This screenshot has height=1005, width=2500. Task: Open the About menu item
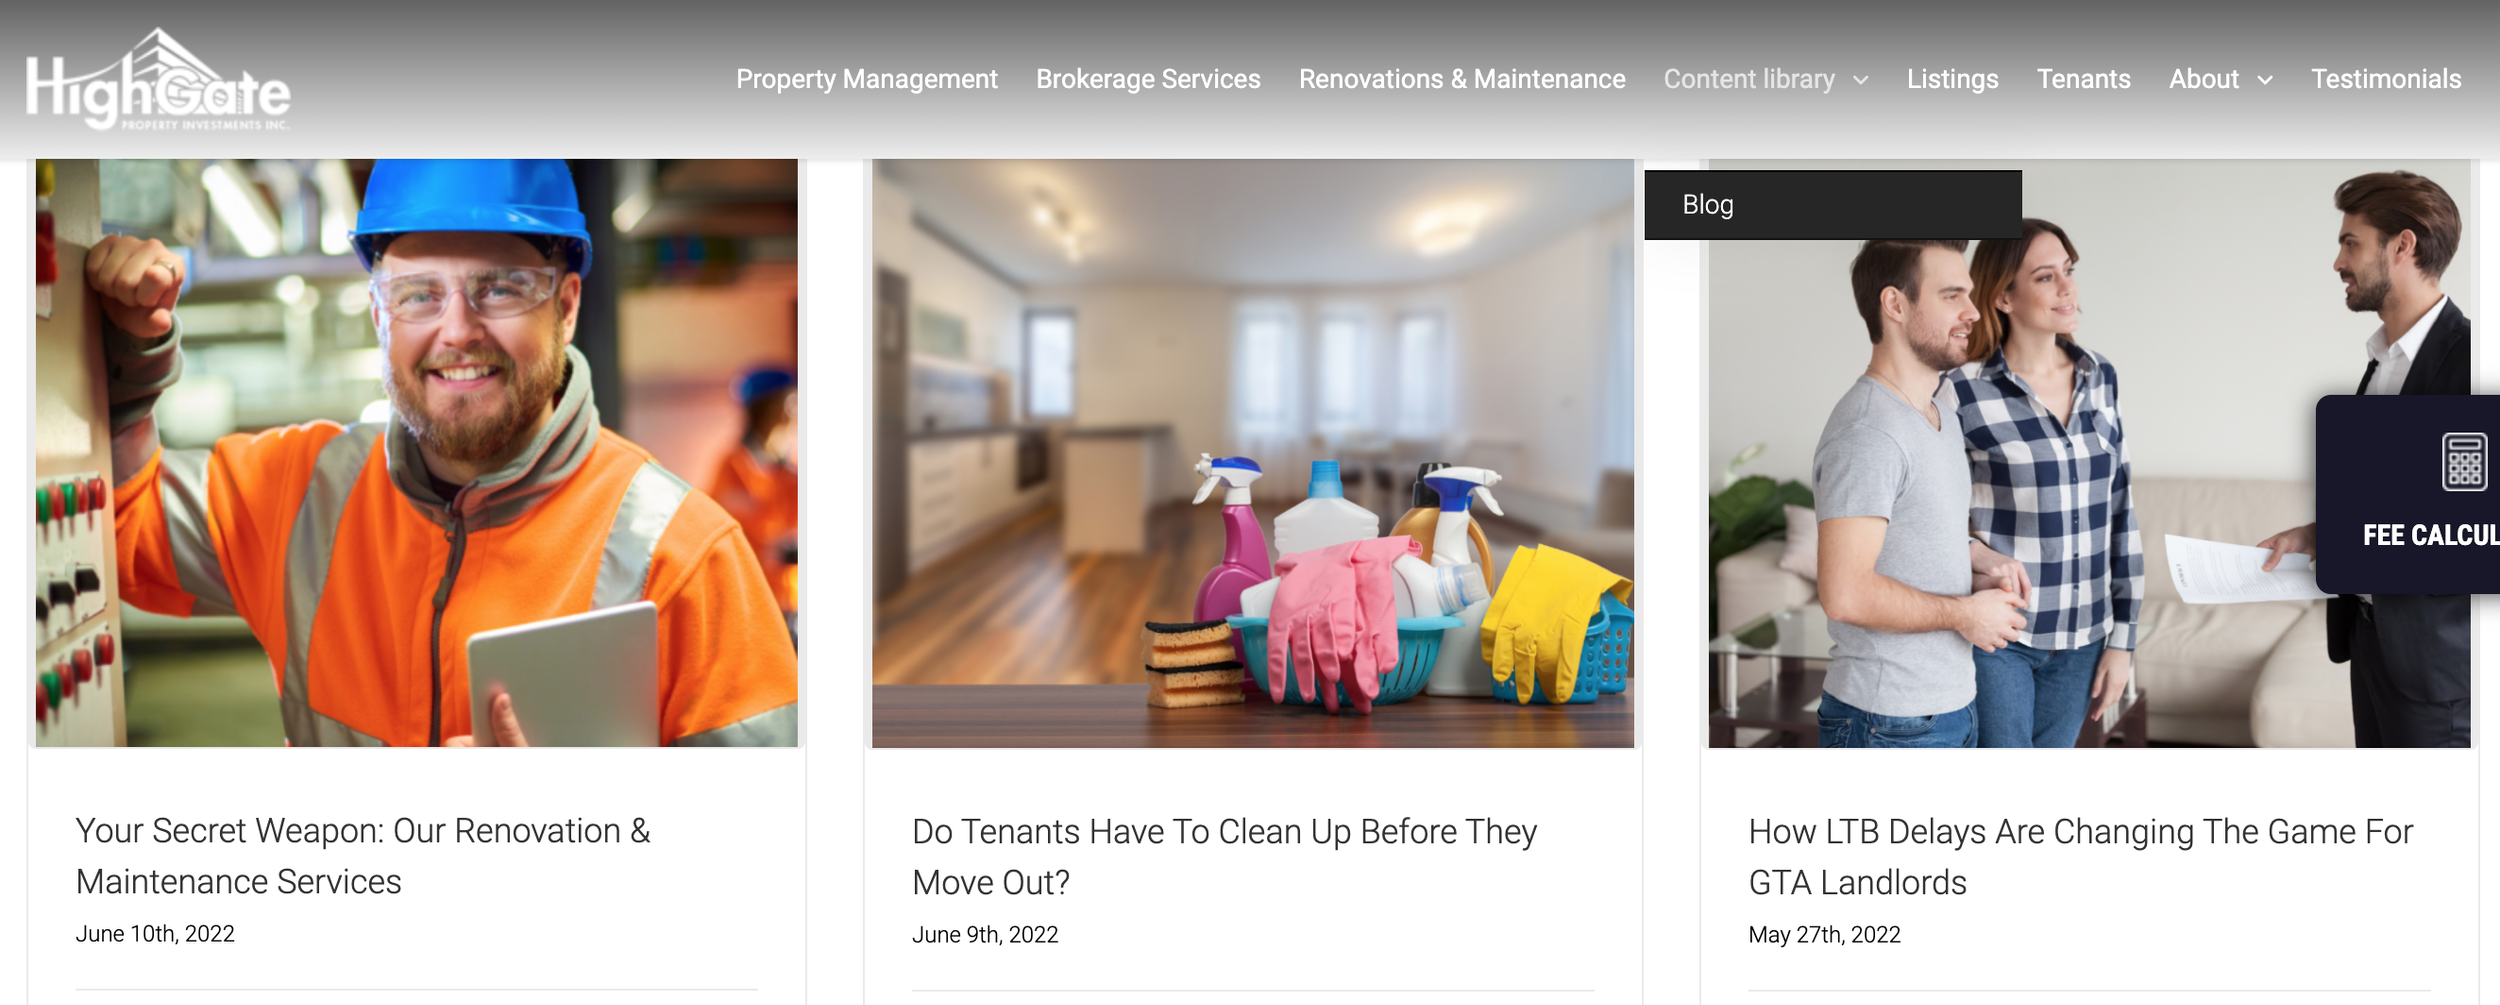pos(2204,79)
